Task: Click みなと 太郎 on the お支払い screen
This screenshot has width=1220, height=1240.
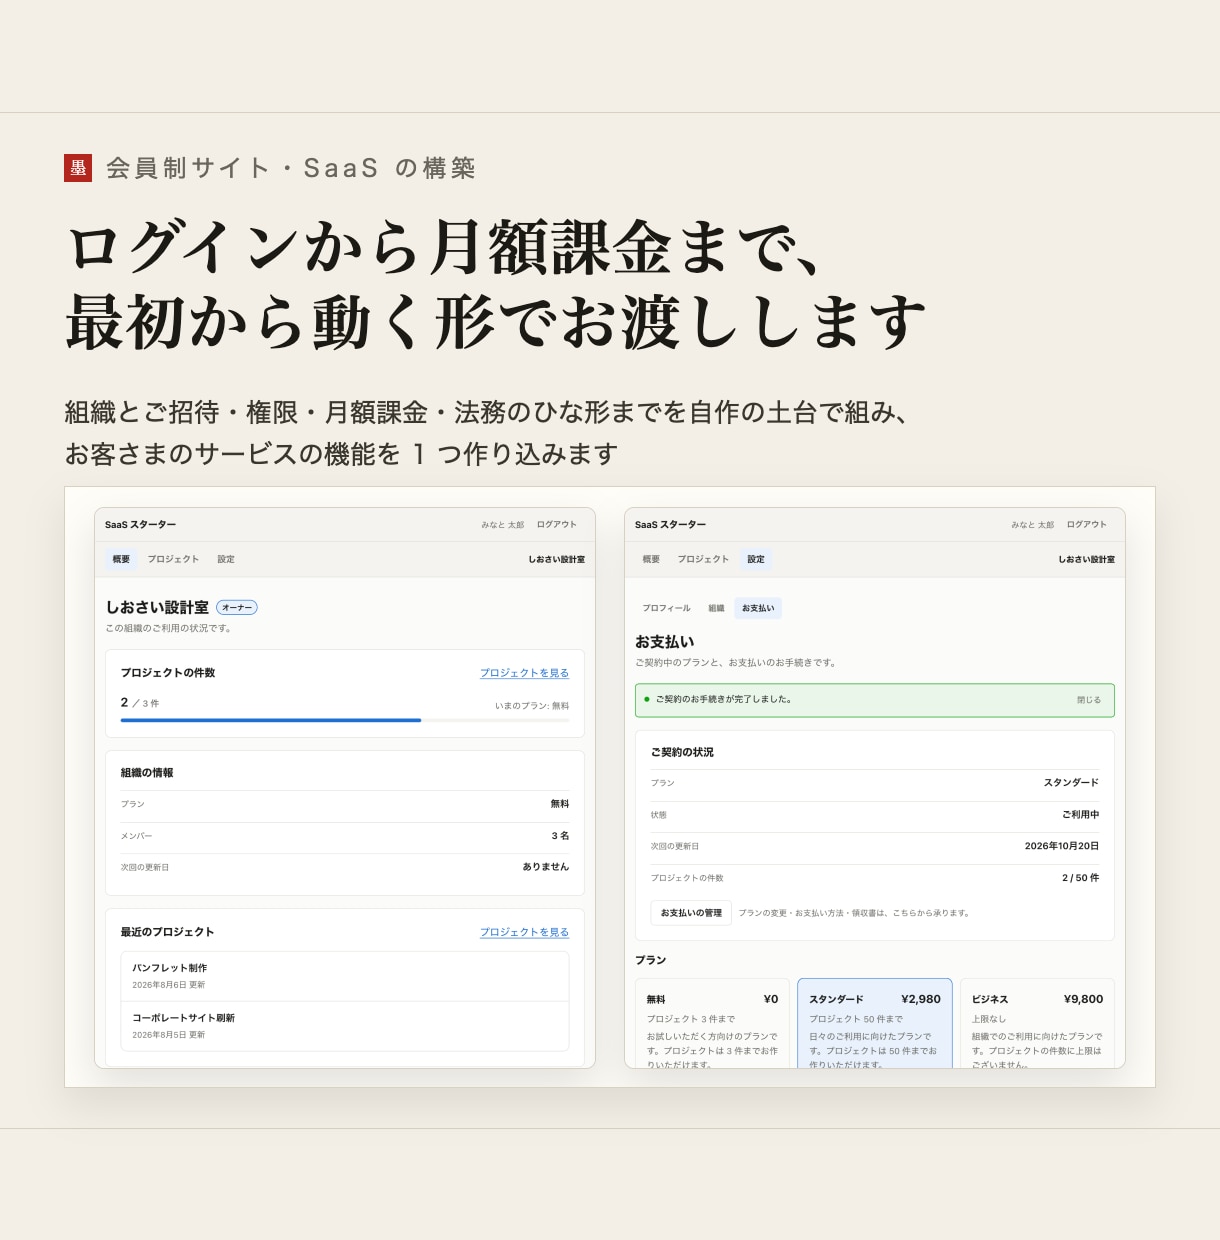Action: pos(1032,525)
